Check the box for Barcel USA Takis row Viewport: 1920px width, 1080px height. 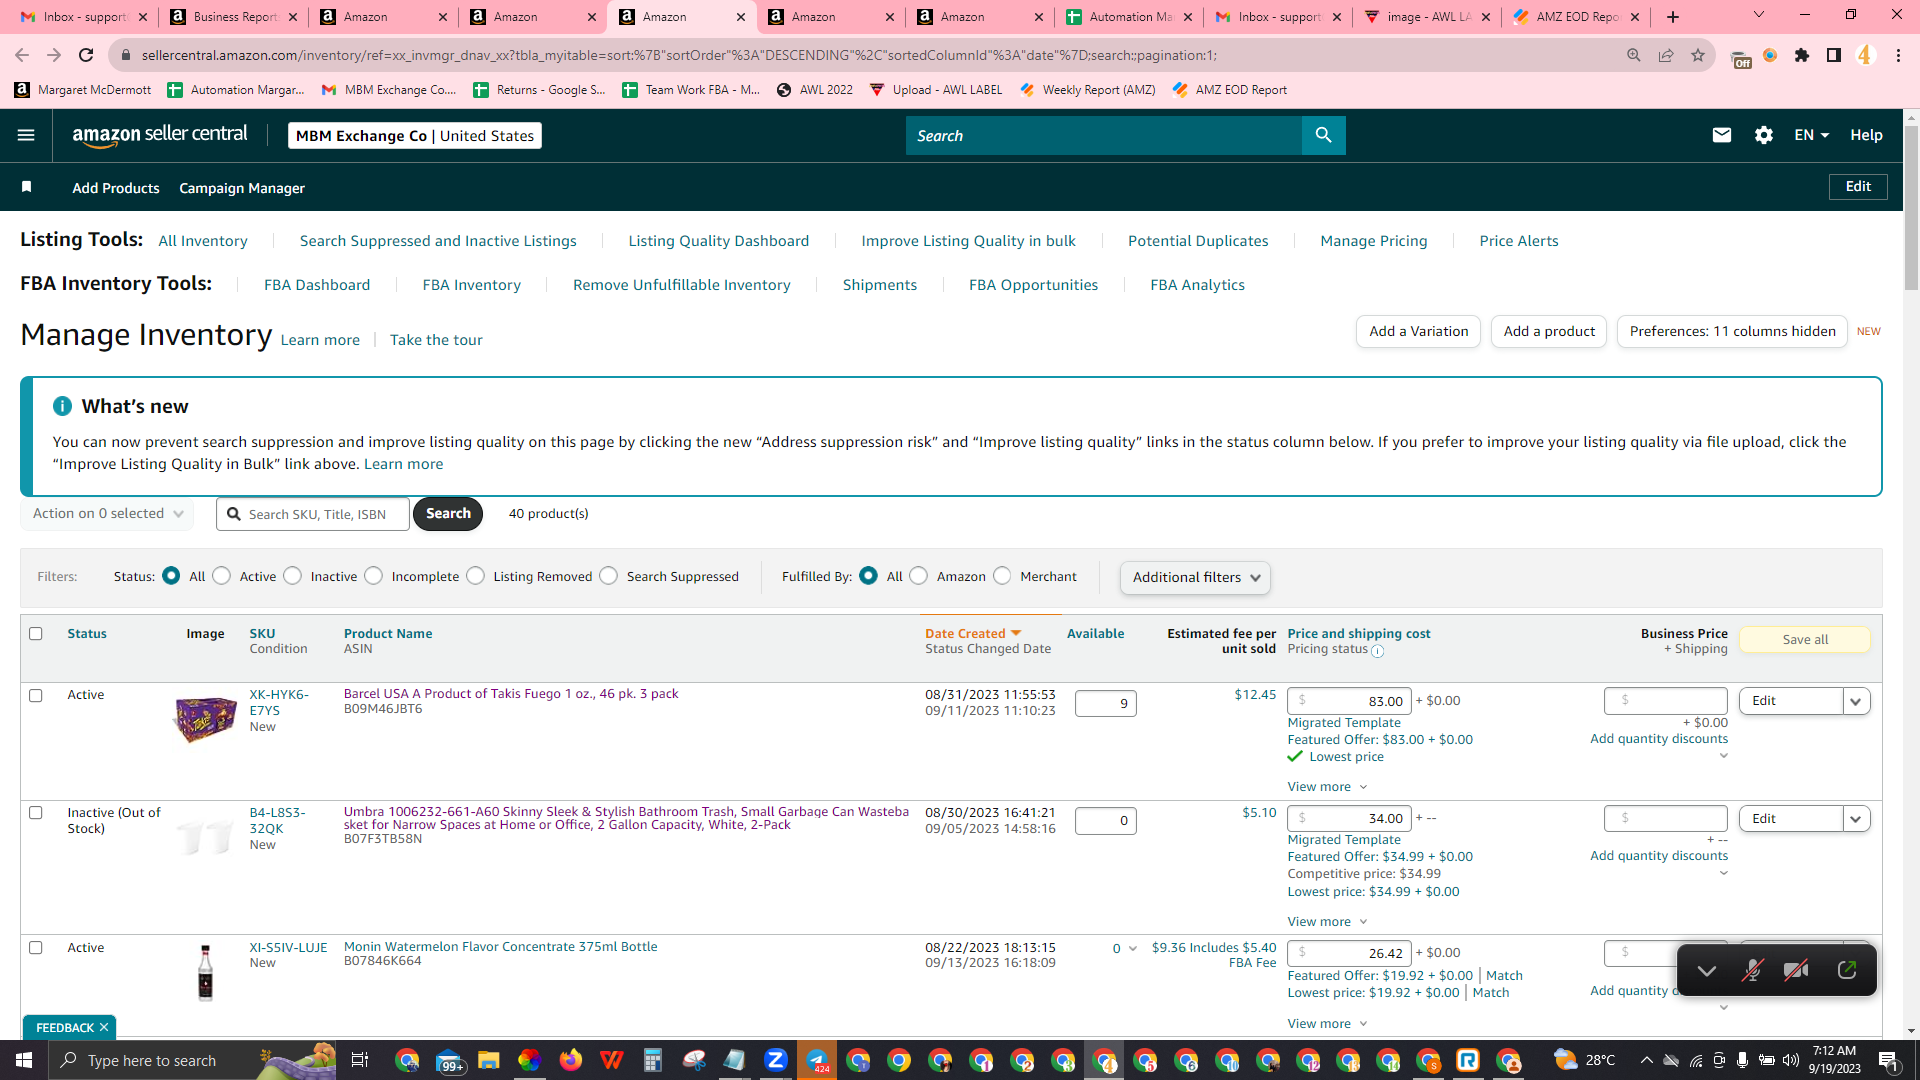36,695
